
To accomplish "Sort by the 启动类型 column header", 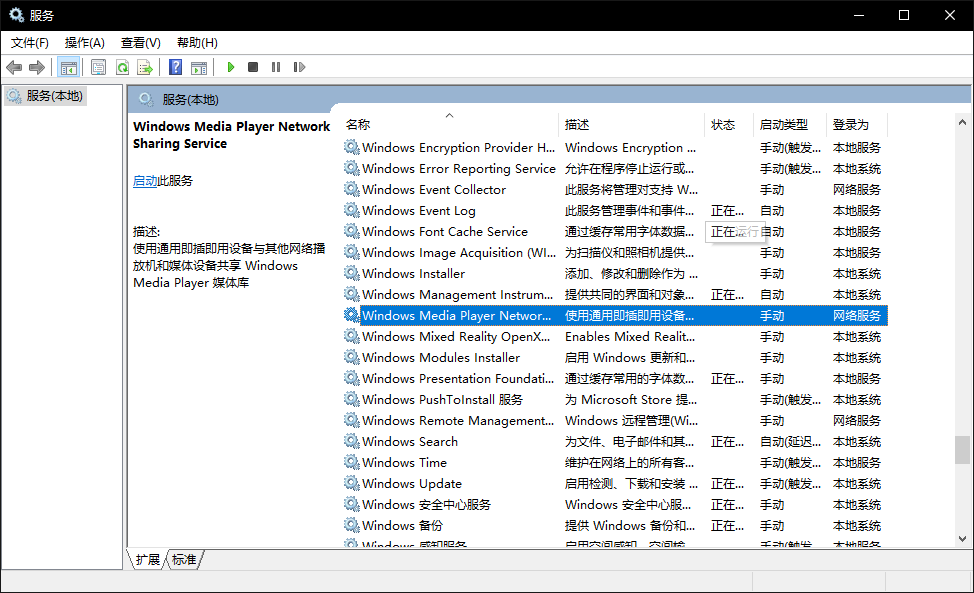I will 784,125.
